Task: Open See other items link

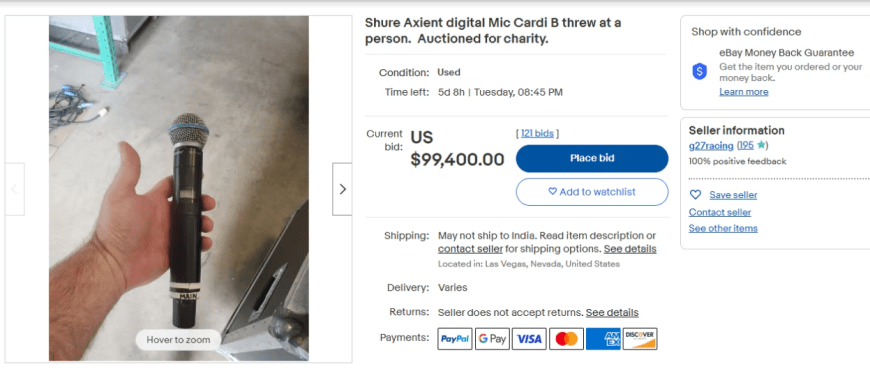Action: [723, 228]
